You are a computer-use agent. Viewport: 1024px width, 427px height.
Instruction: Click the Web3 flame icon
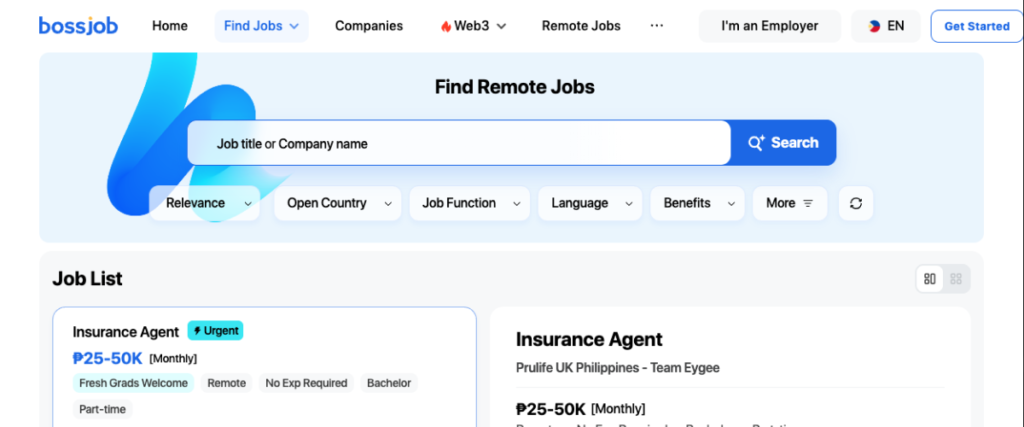coord(446,26)
